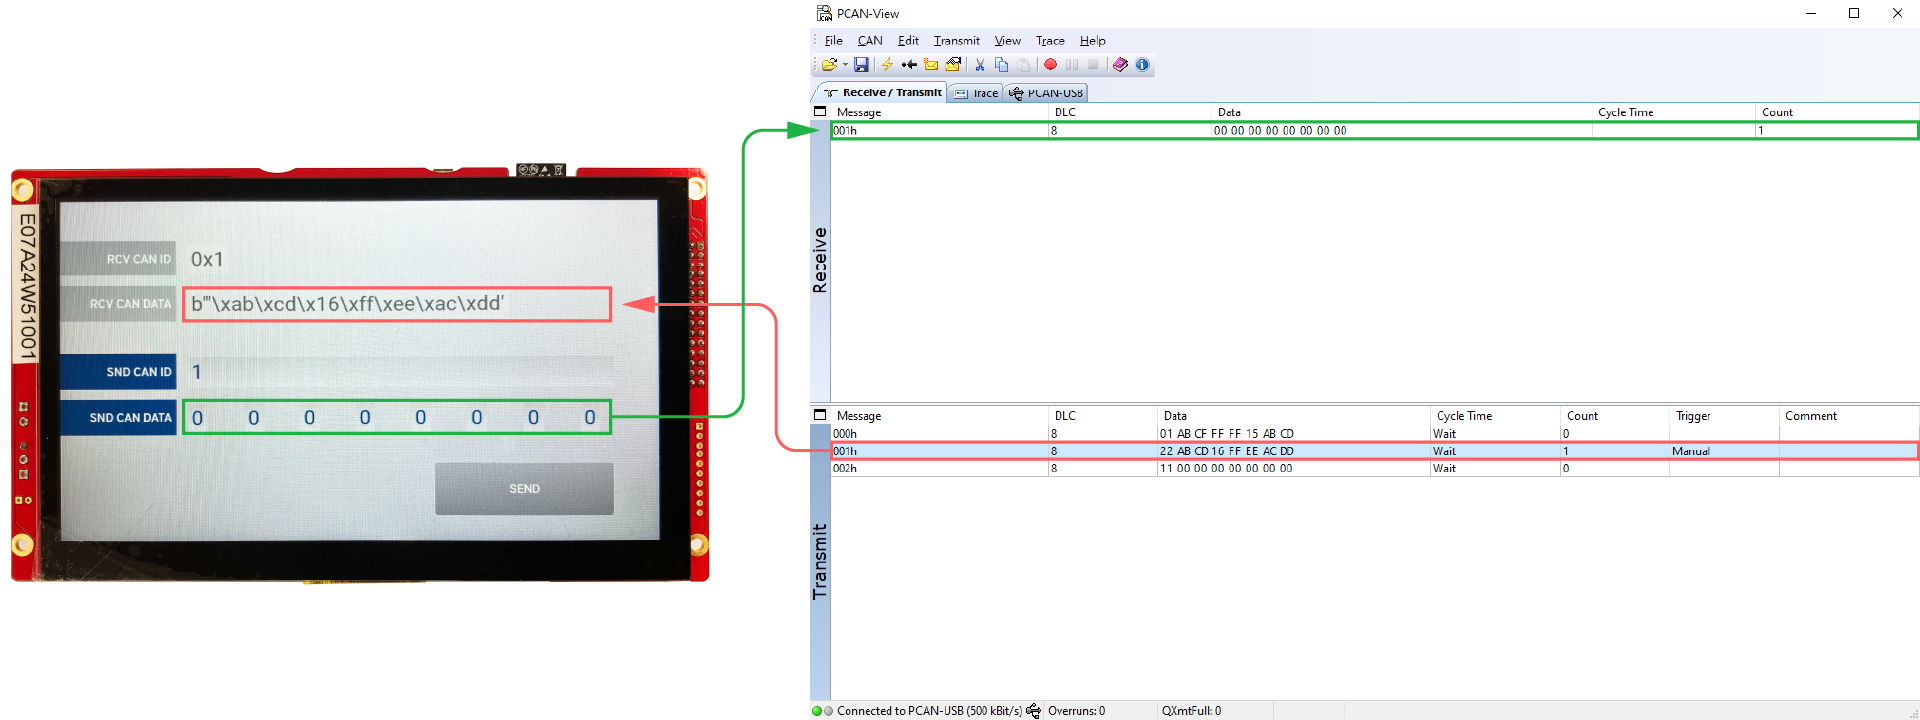Click the Edit Message open-envelope icon

953,65
